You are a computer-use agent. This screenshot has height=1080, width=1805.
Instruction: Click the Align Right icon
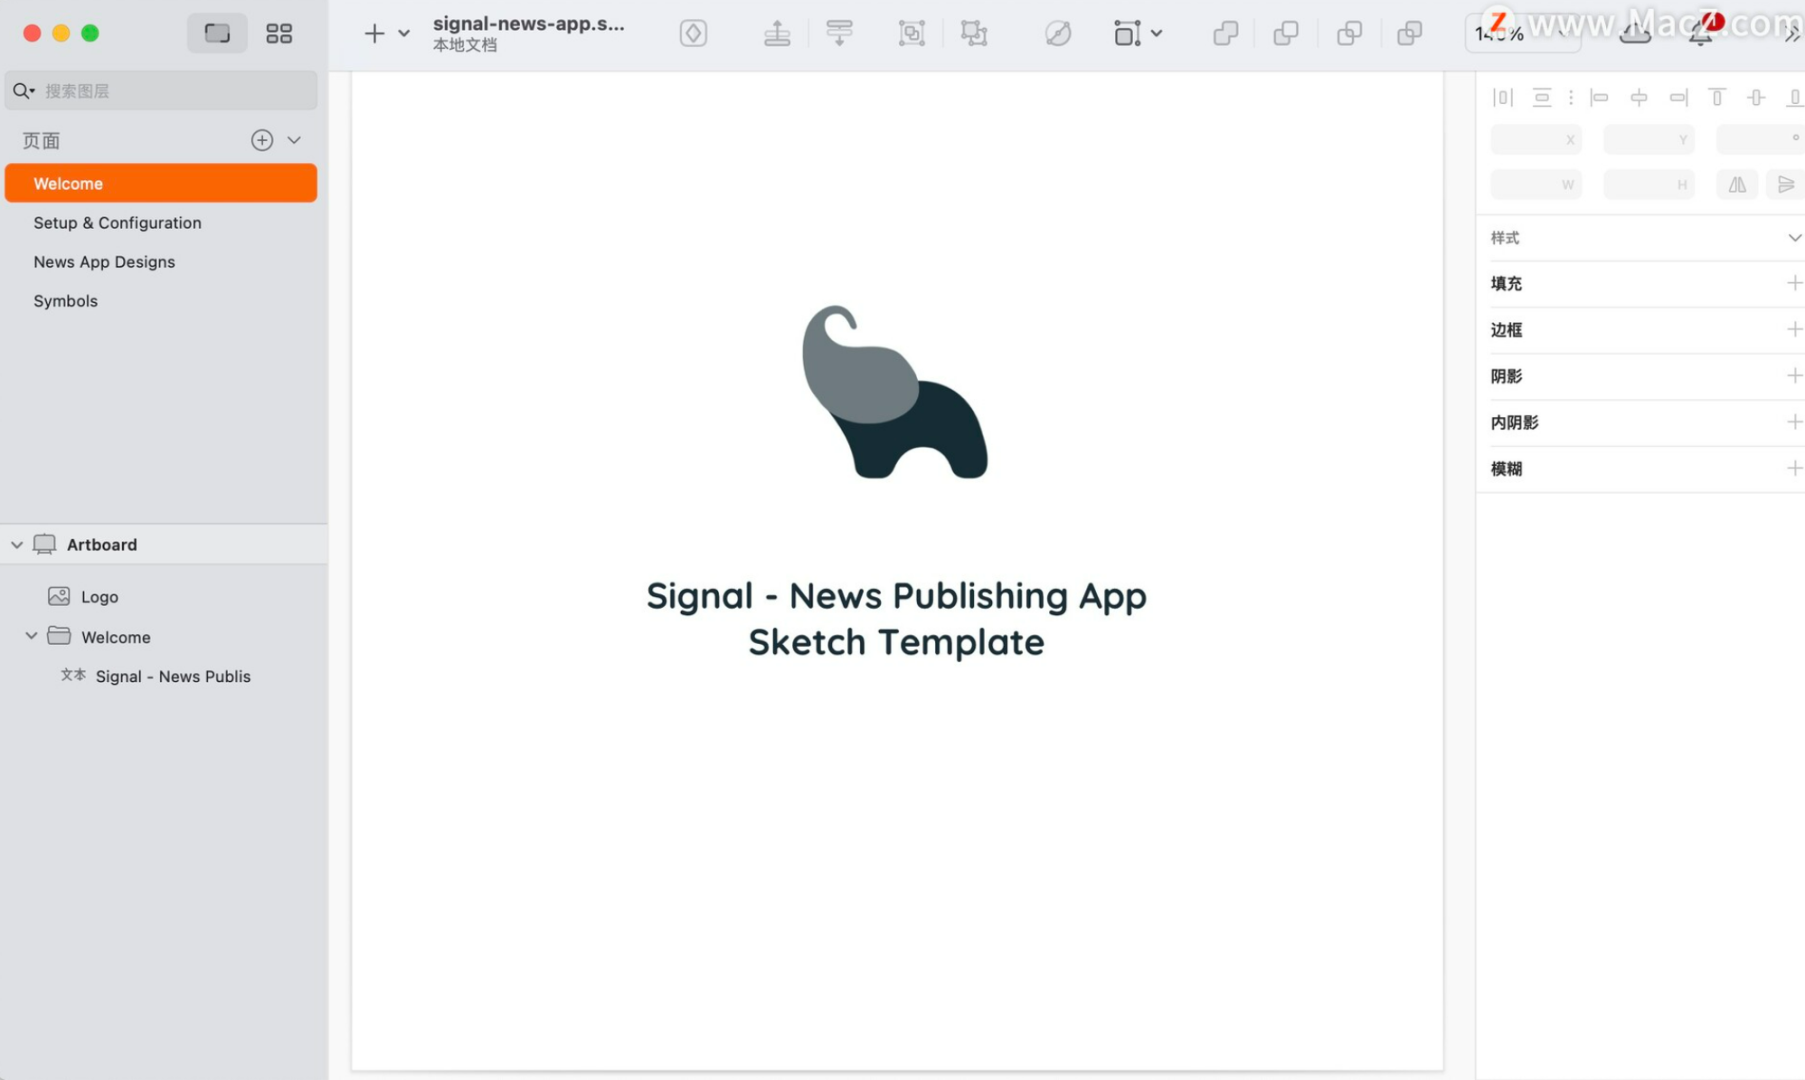click(x=1679, y=97)
